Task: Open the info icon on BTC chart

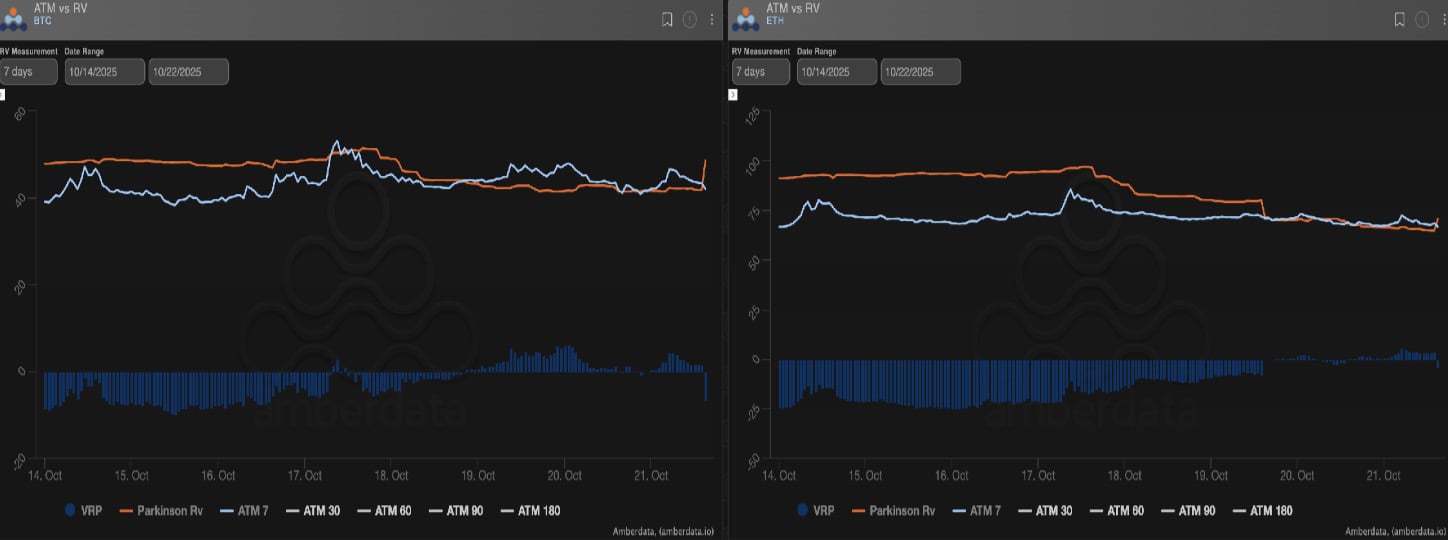Action: [x=690, y=19]
